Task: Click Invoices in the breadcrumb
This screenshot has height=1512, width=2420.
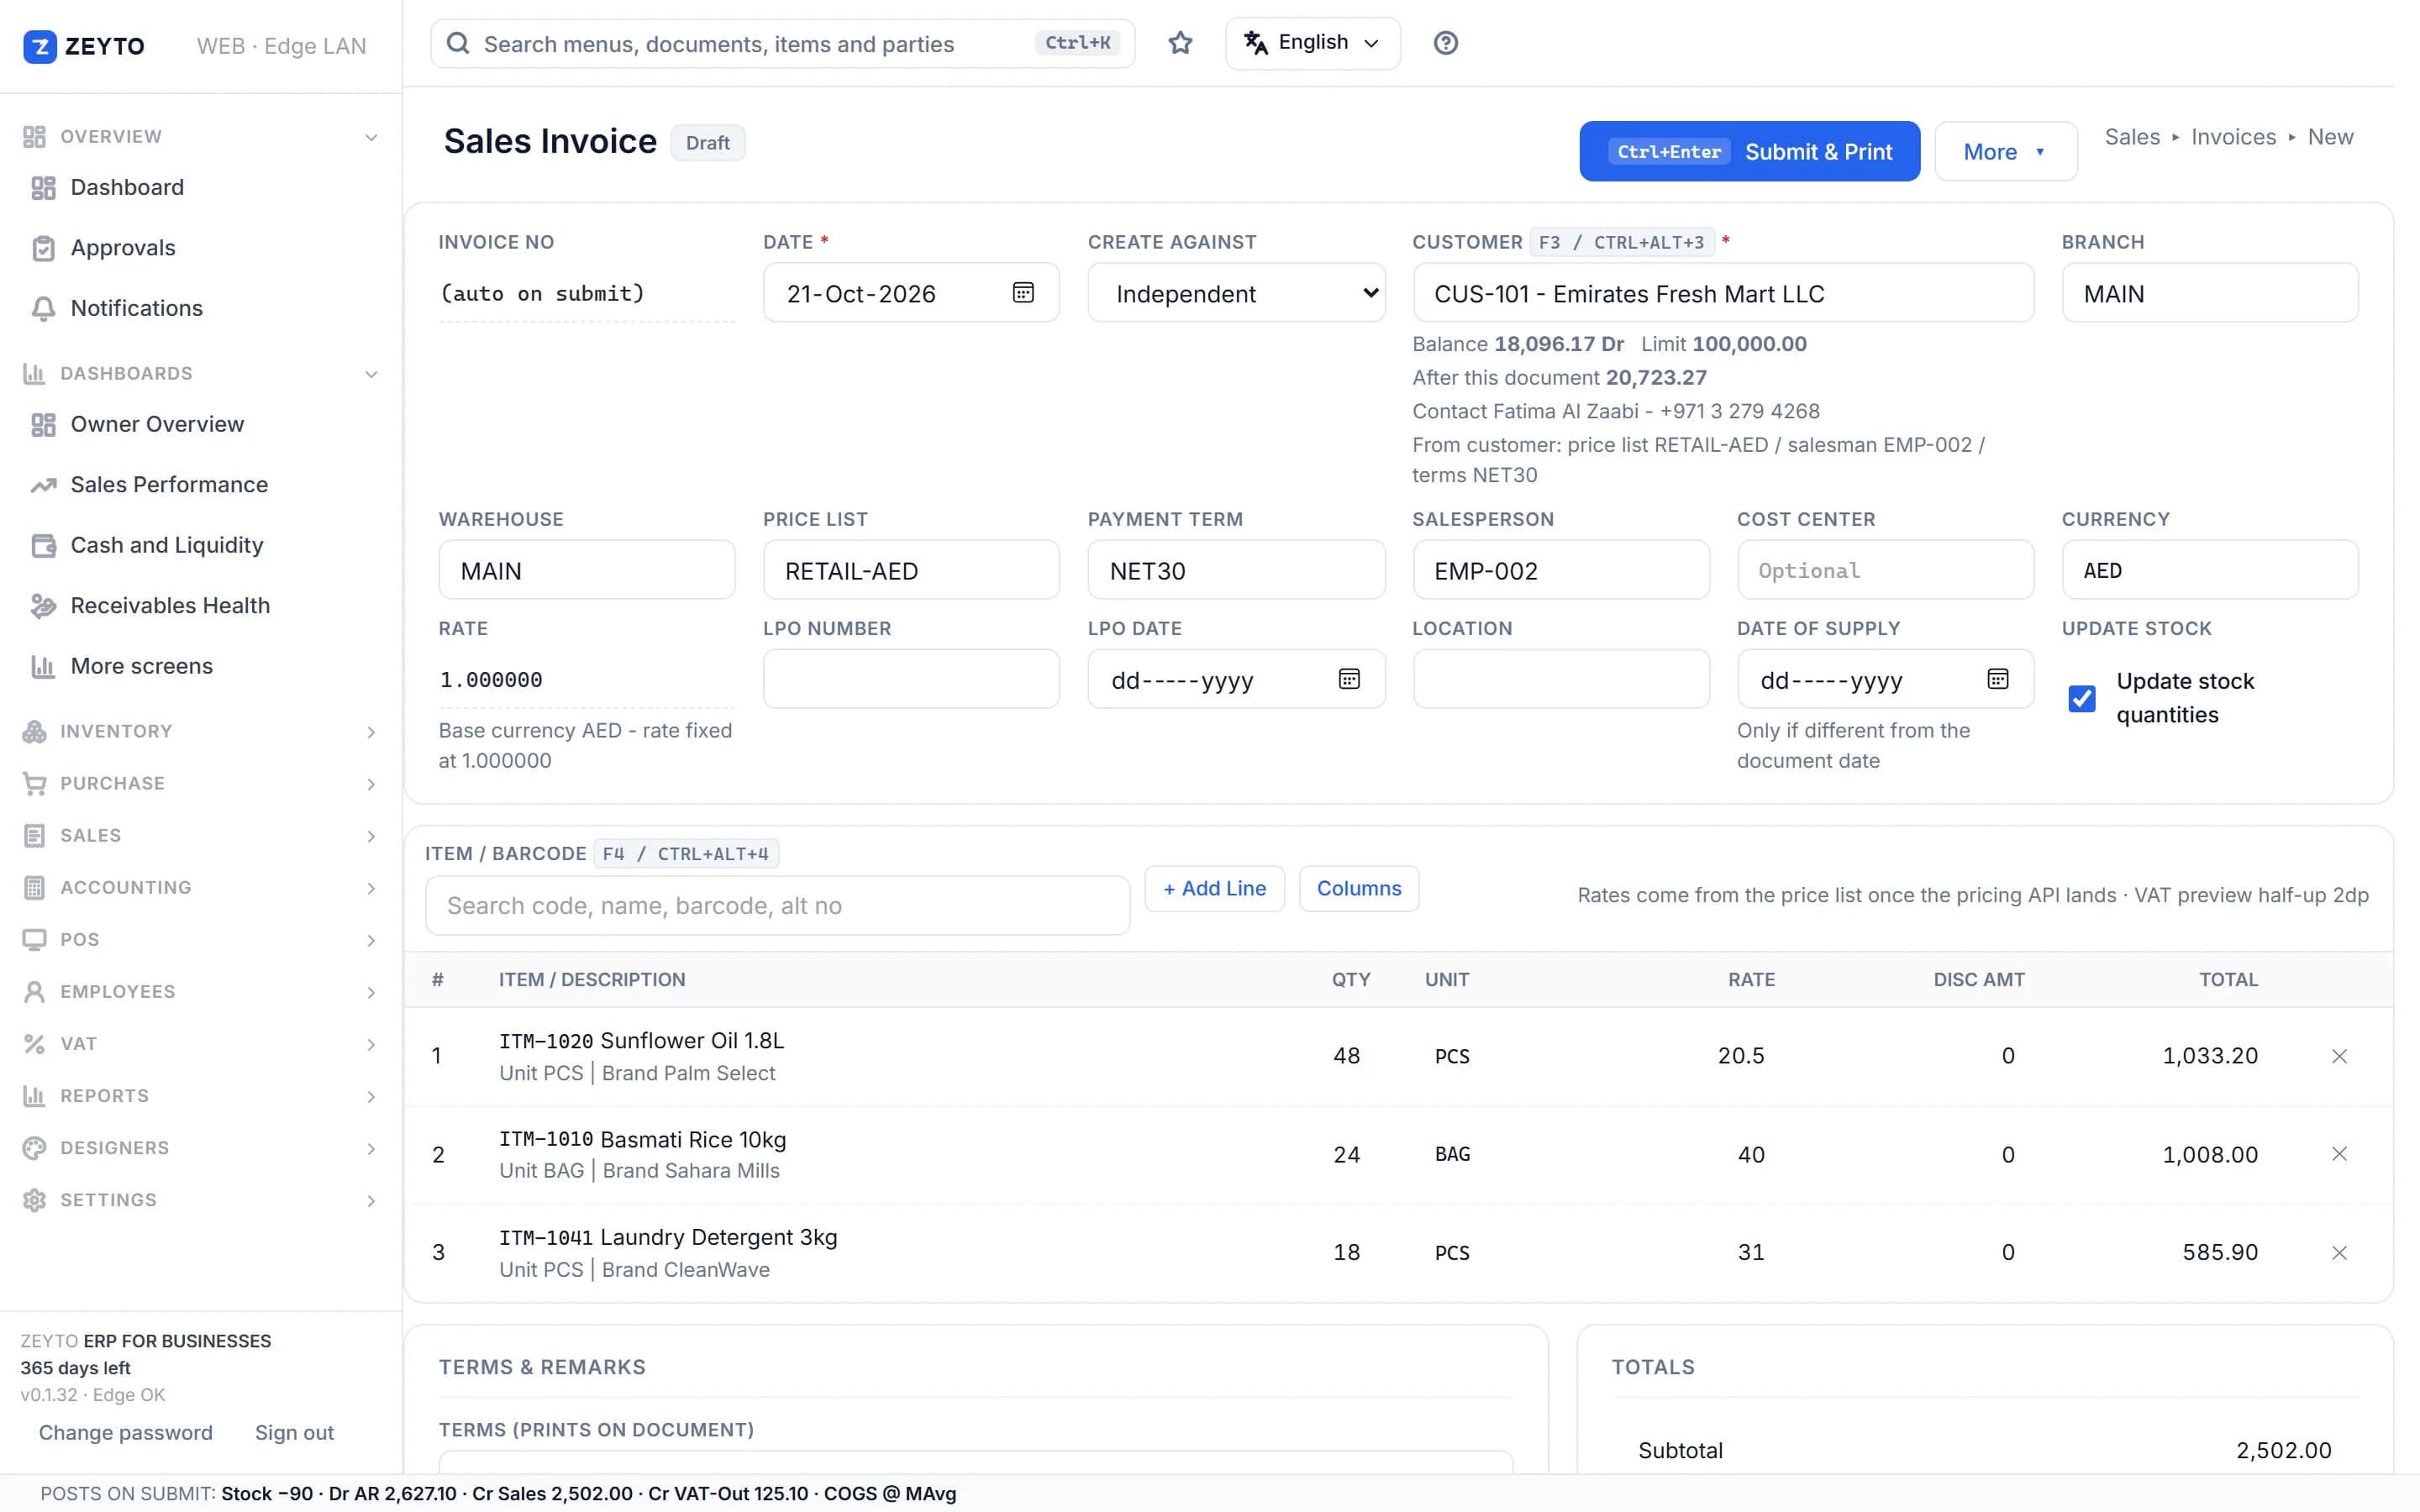Action: [x=2233, y=137]
